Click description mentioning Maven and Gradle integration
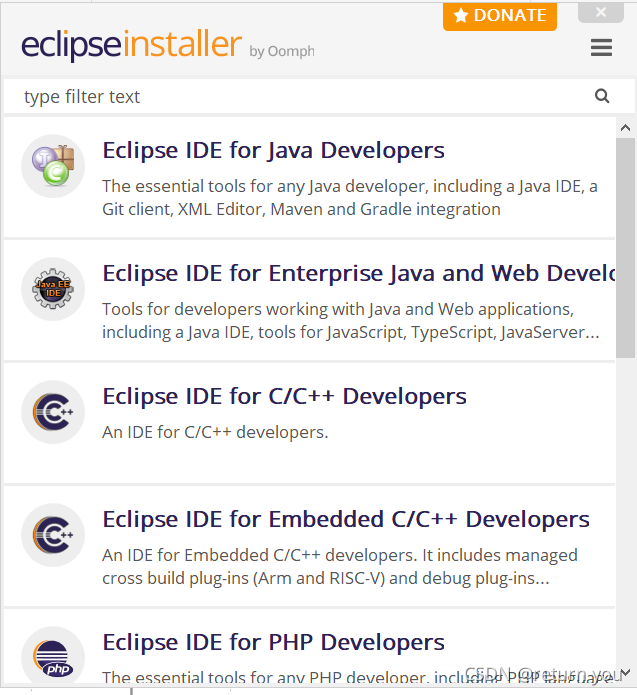This screenshot has height=695, width=637. pos(350,198)
